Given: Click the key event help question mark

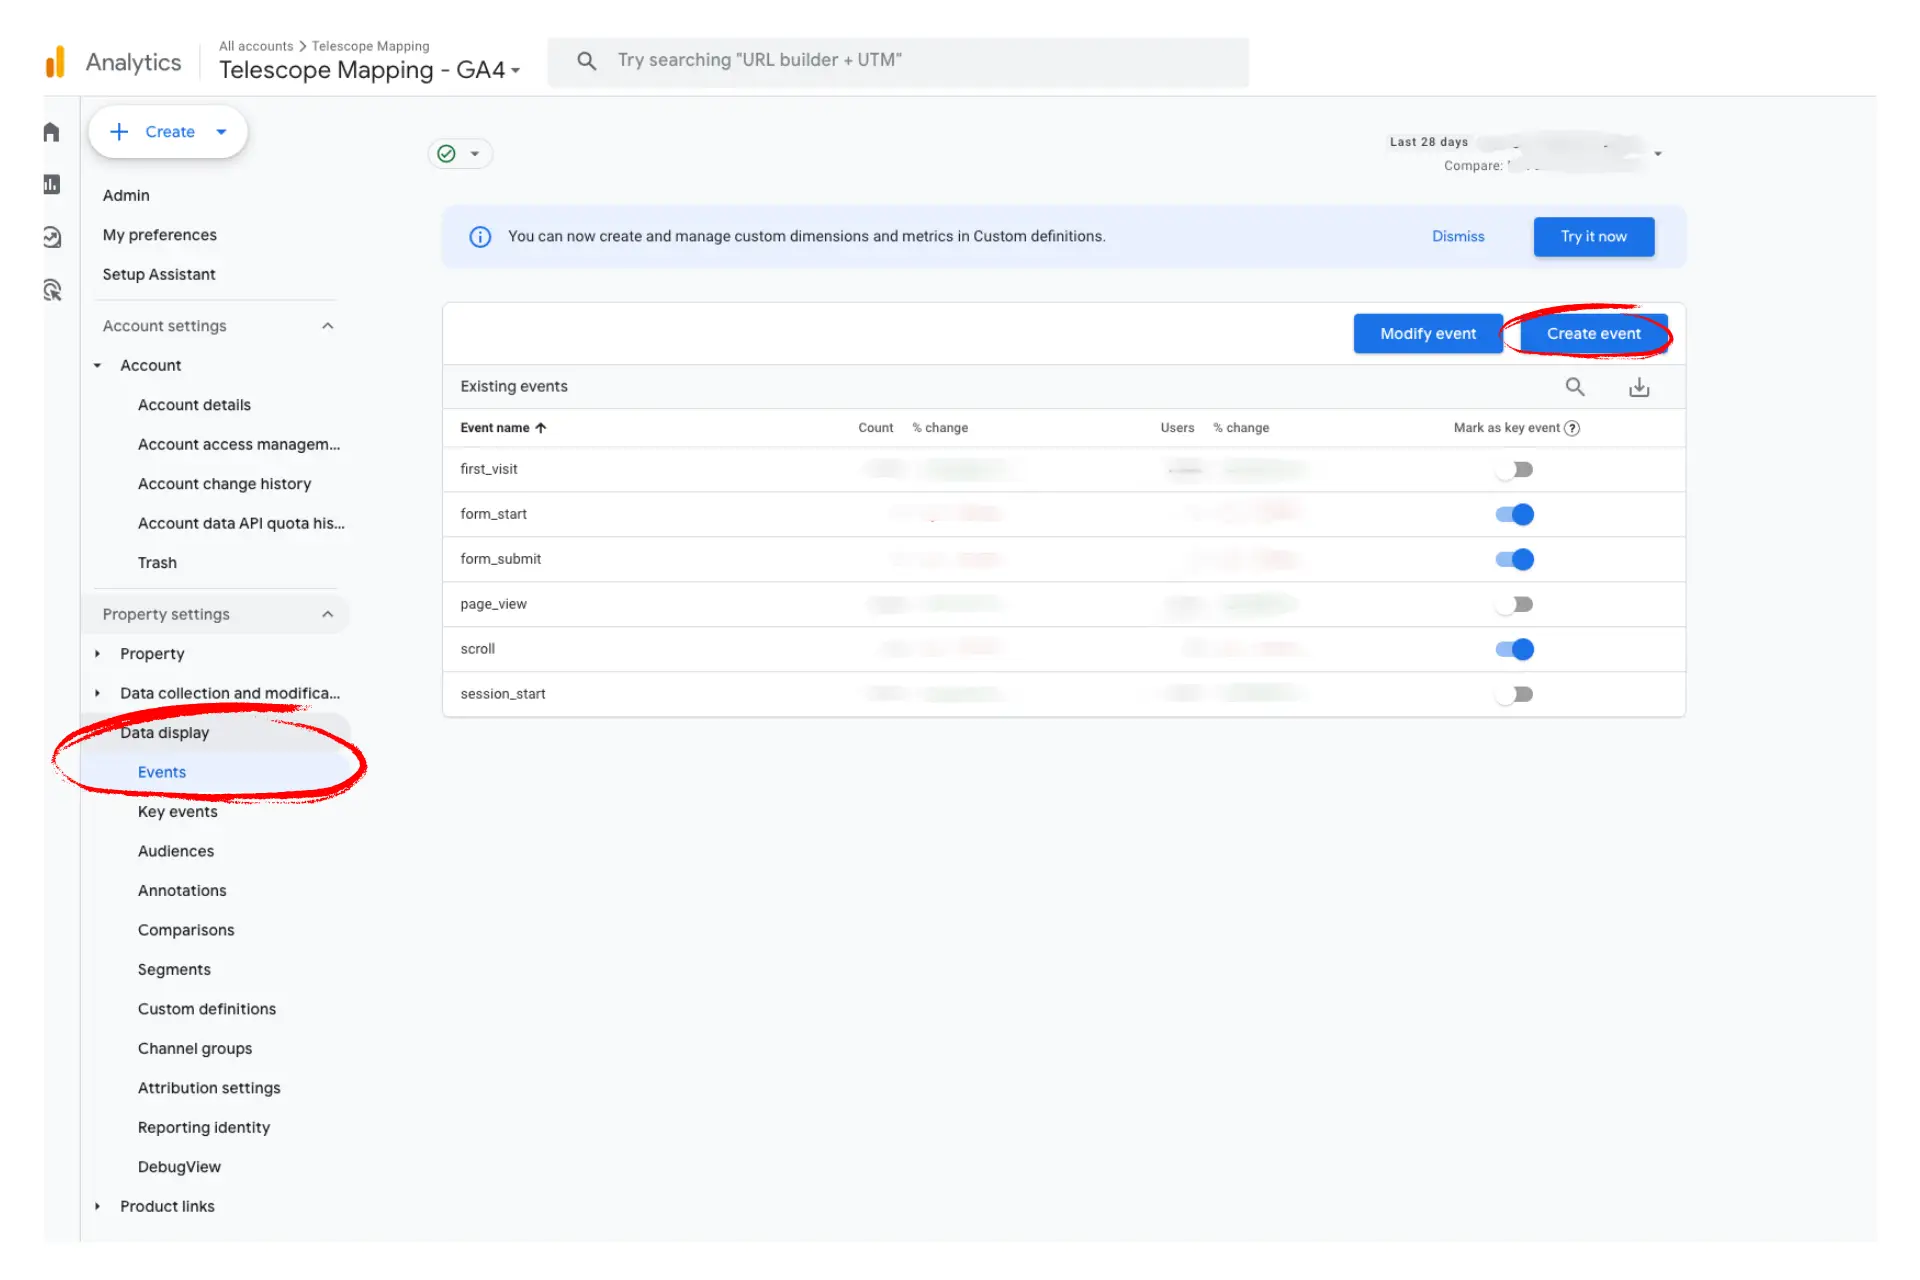Looking at the screenshot, I should point(1572,428).
